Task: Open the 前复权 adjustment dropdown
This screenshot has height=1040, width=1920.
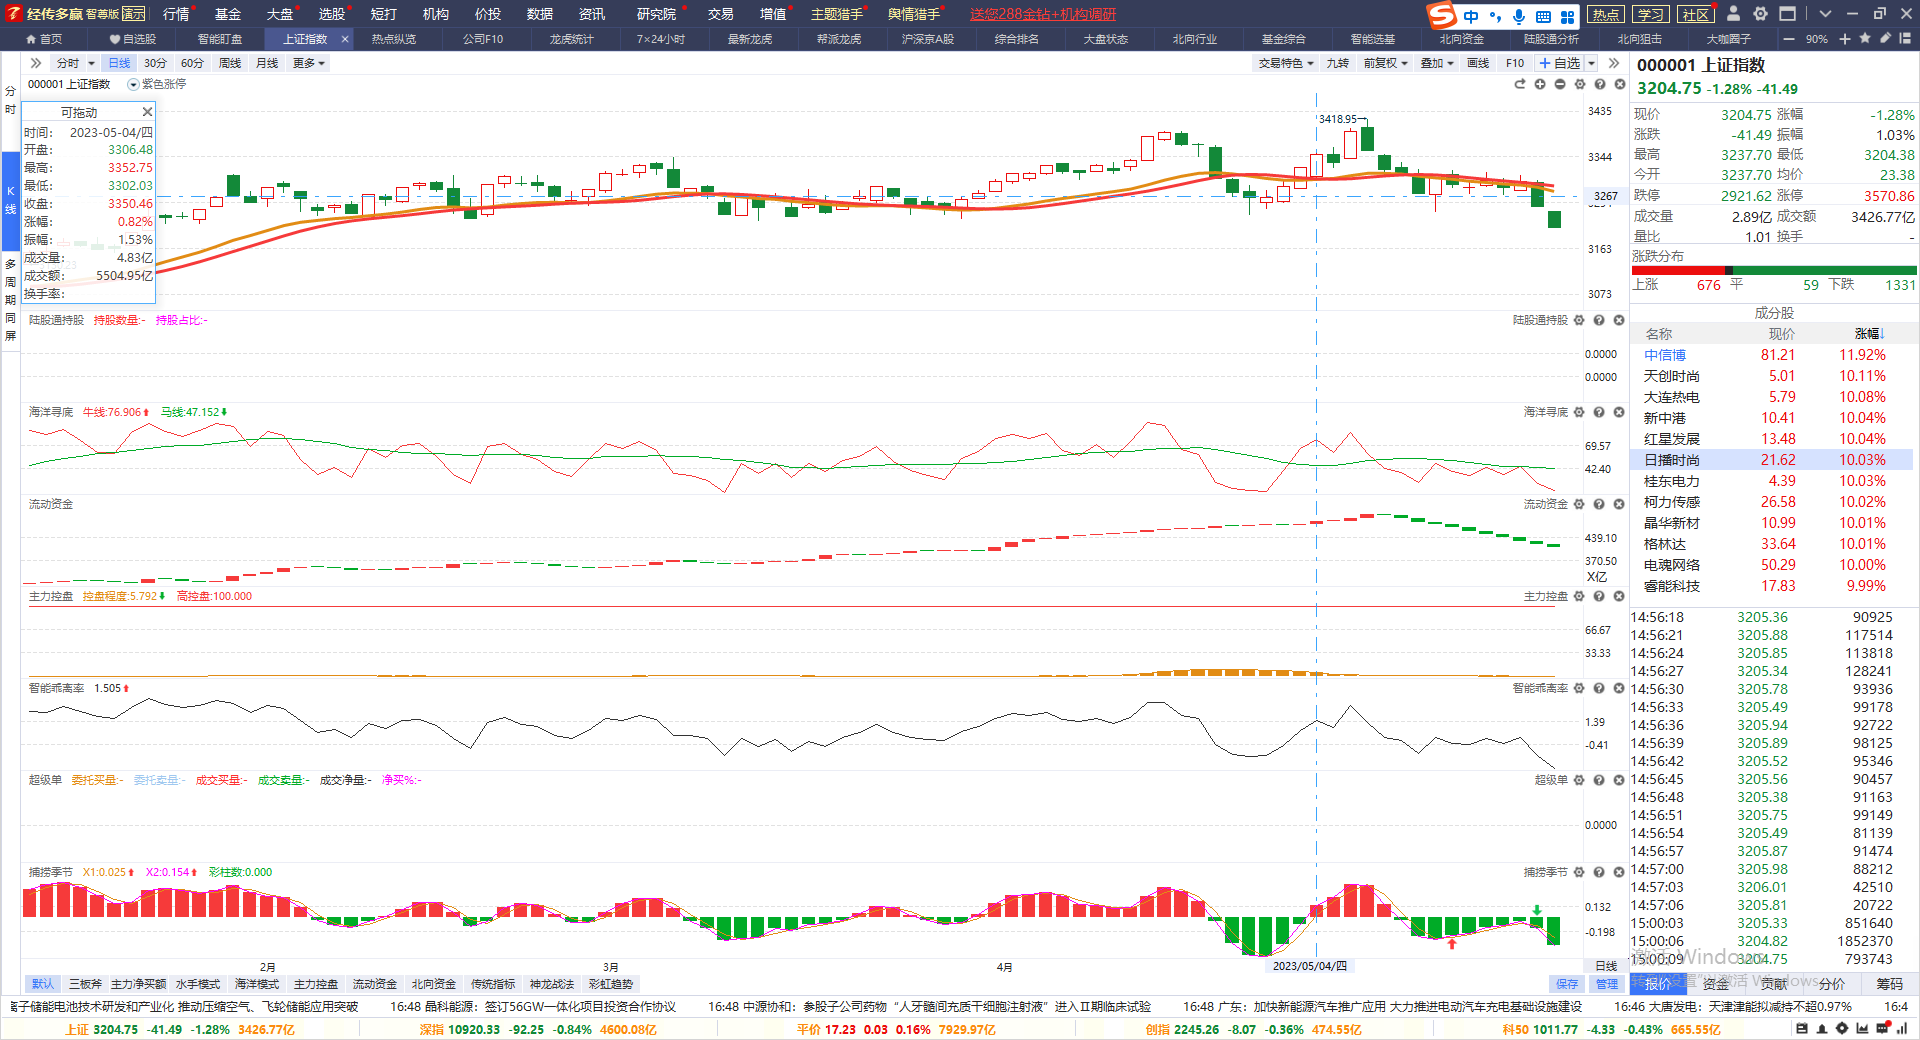Action: click(1385, 63)
